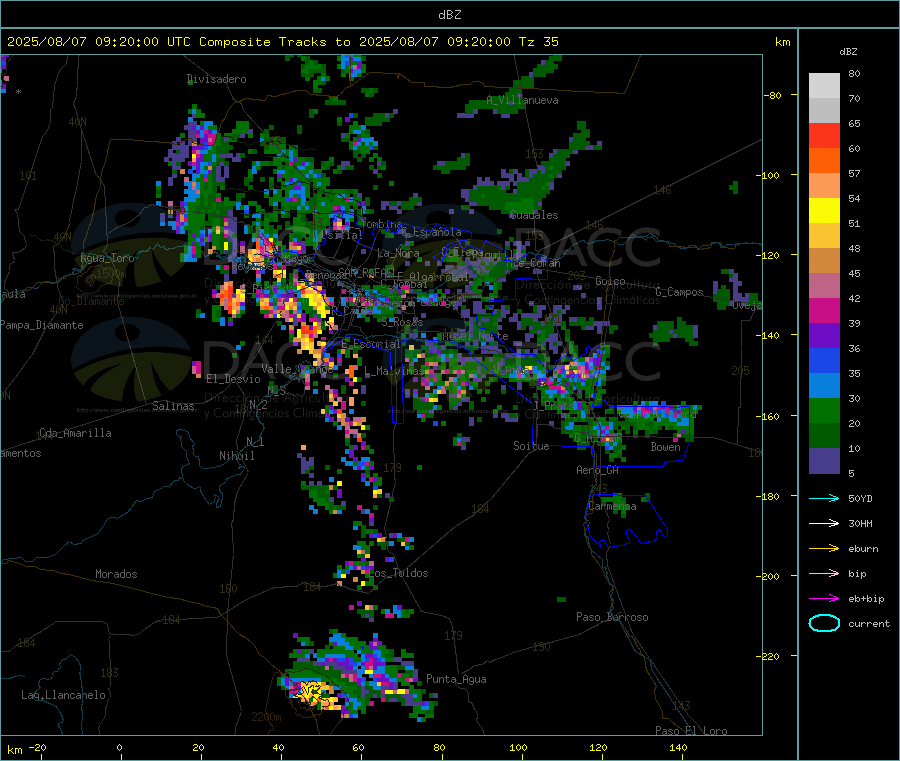Image resolution: width=900 pixels, height=761 pixels.
Task: Click the Paso El Loro map label
Action: (691, 731)
